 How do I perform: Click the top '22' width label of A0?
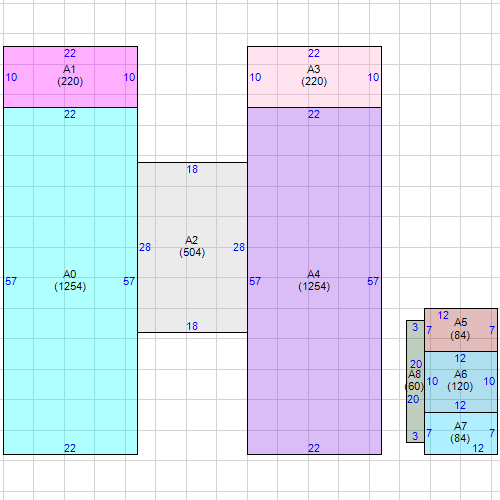70,114
